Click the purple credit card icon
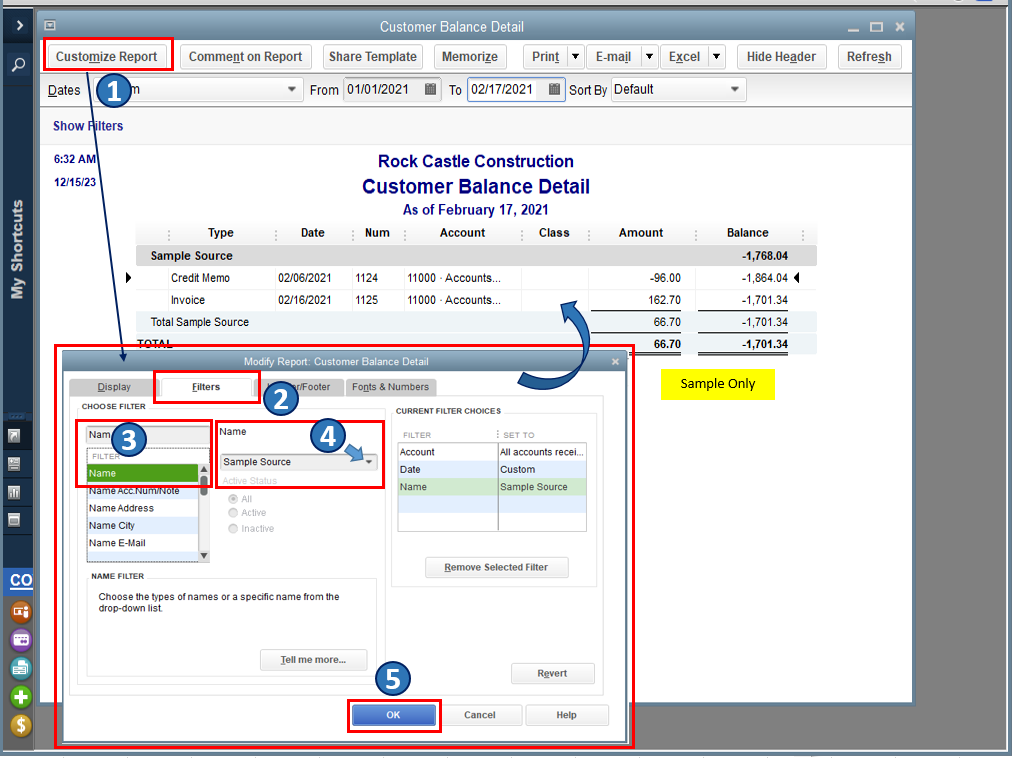This screenshot has width=1012, height=758. point(20,640)
